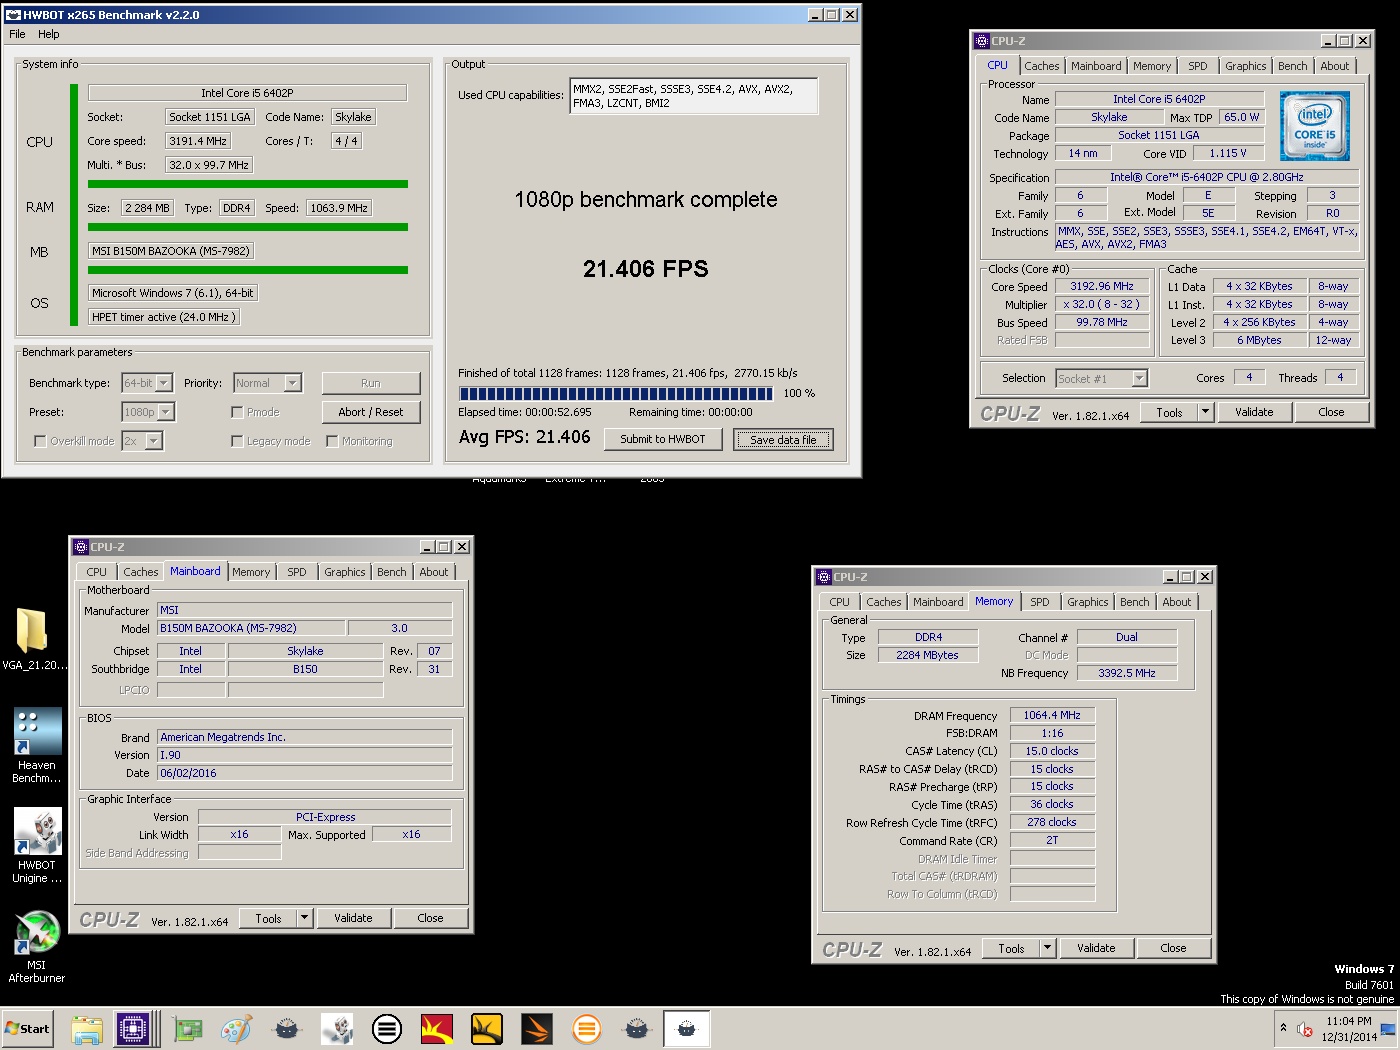This screenshot has height=1050, width=1400.
Task: Click the HWBOT Unigine robot taskbar icon
Action: click(x=337, y=1029)
